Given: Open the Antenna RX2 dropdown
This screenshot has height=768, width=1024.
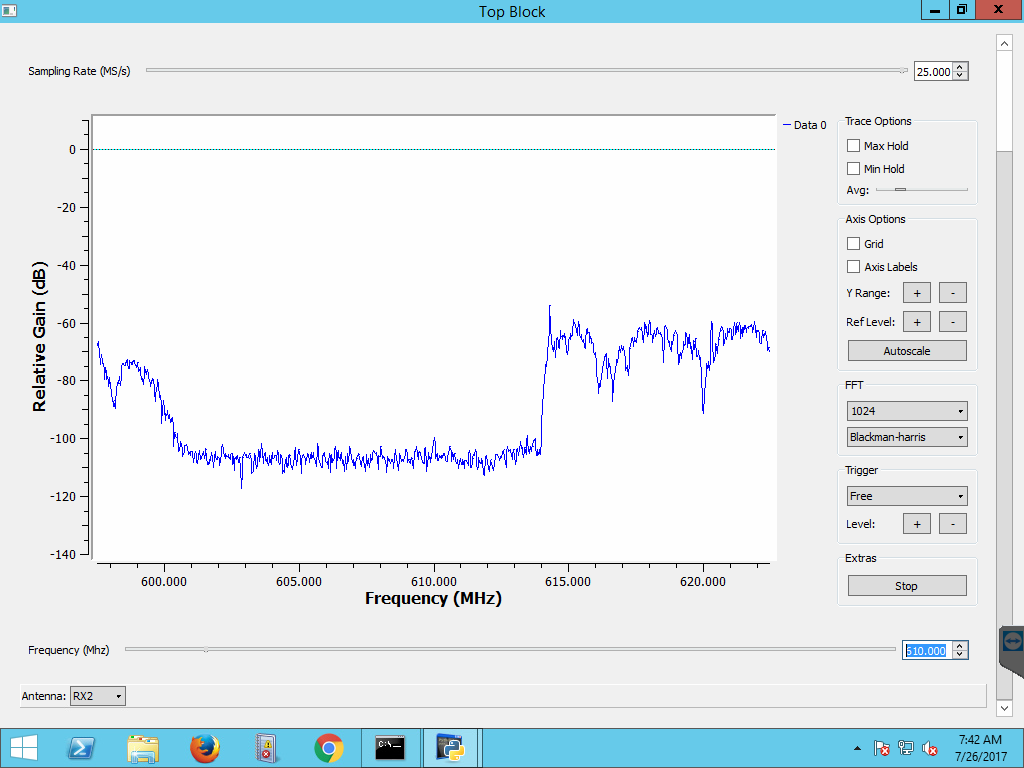Looking at the screenshot, I should tap(98, 696).
